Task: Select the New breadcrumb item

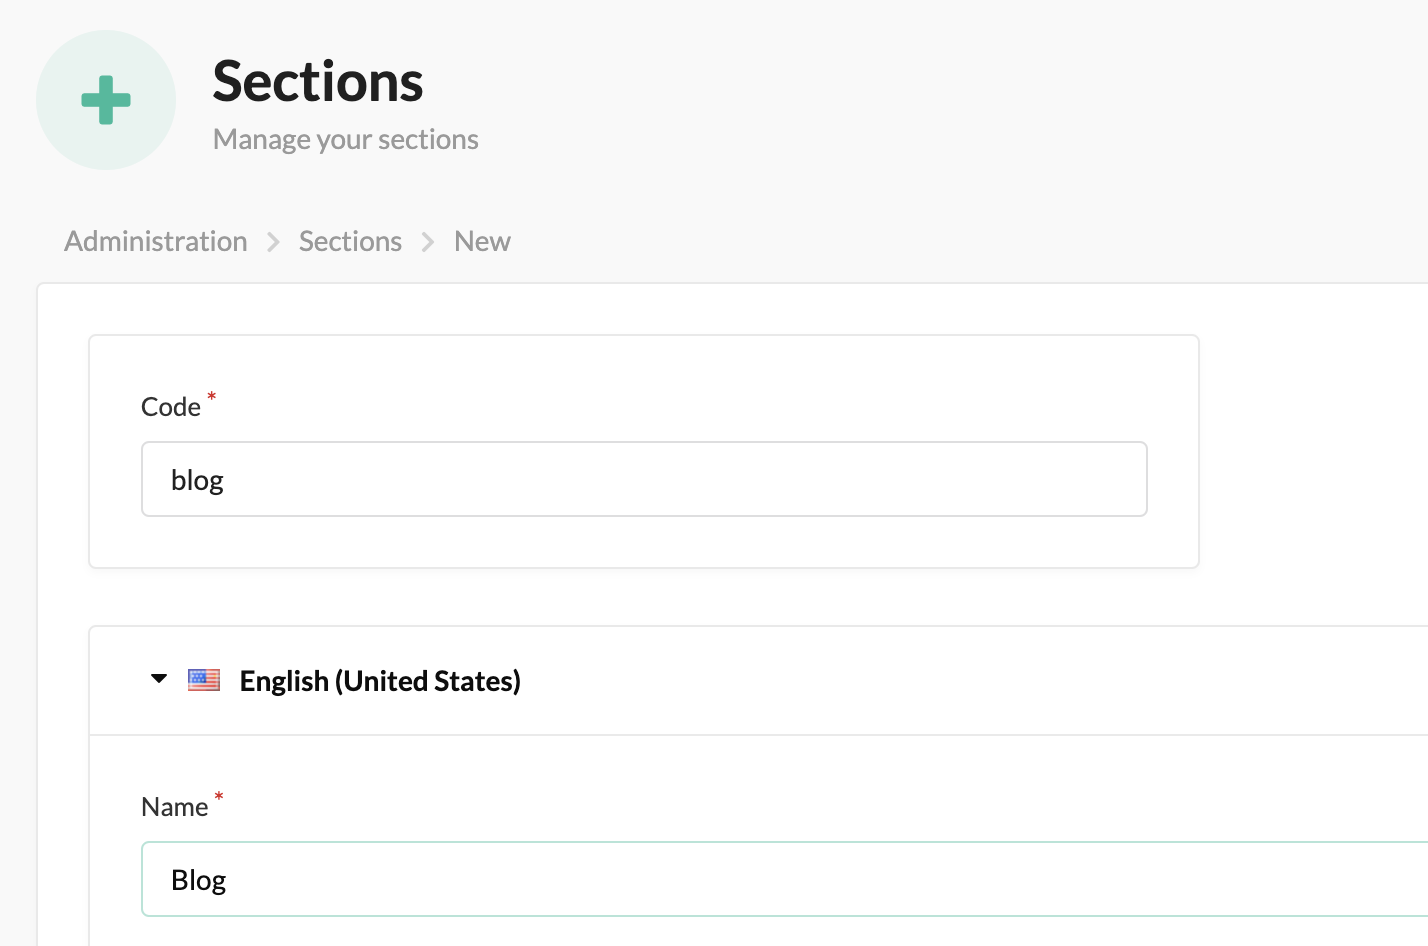Action: pyautogui.click(x=482, y=241)
